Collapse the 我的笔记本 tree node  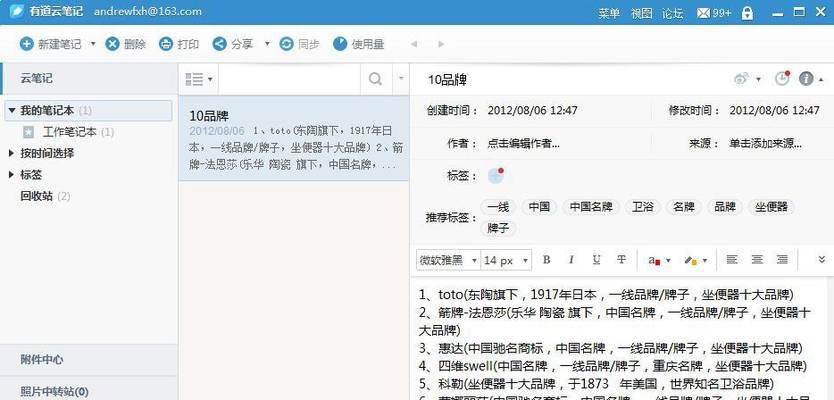[x=12, y=111]
